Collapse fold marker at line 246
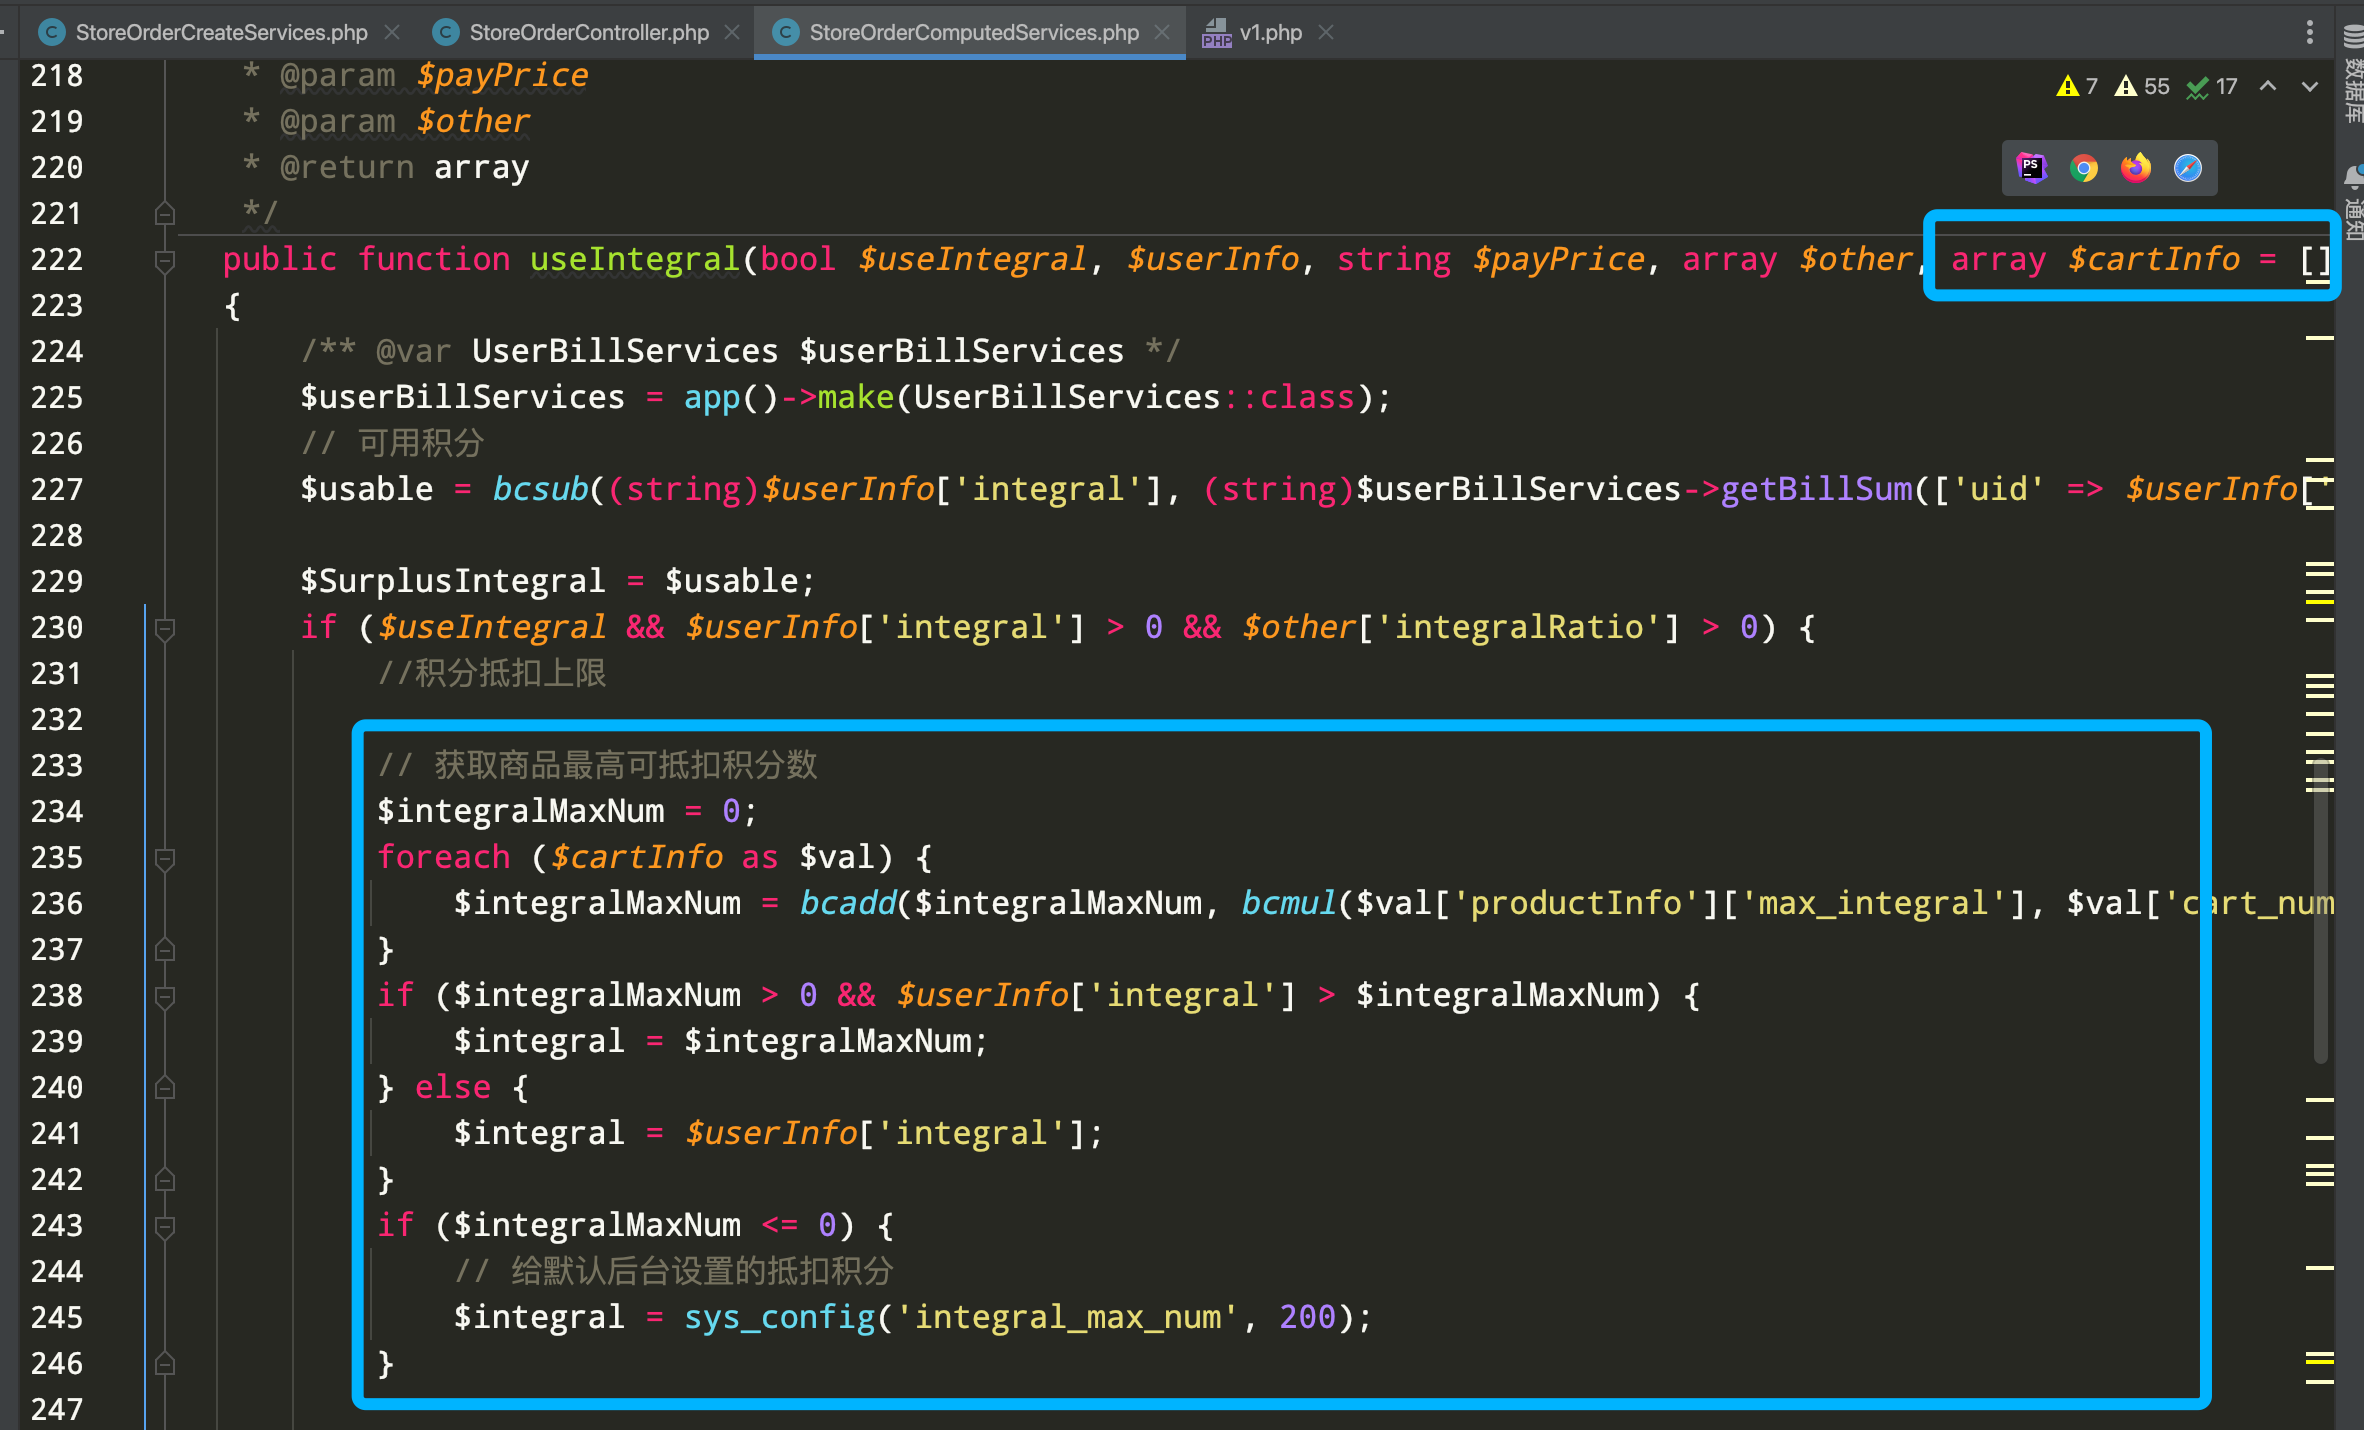 click(x=165, y=1364)
